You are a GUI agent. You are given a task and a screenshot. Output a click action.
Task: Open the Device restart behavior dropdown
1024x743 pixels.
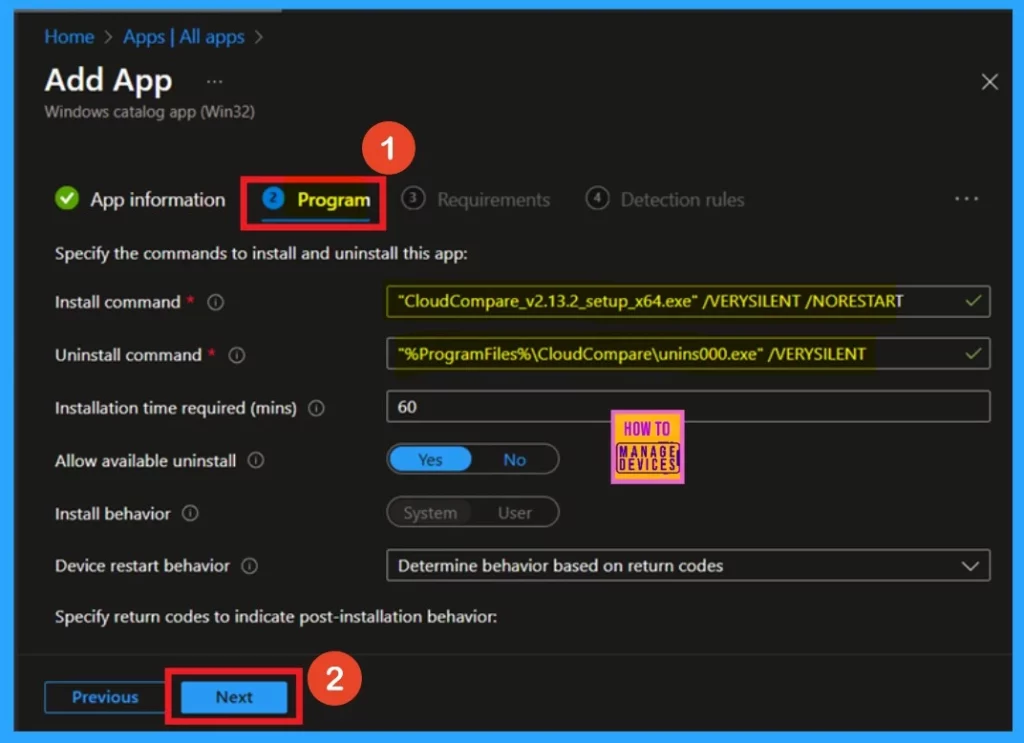click(688, 565)
